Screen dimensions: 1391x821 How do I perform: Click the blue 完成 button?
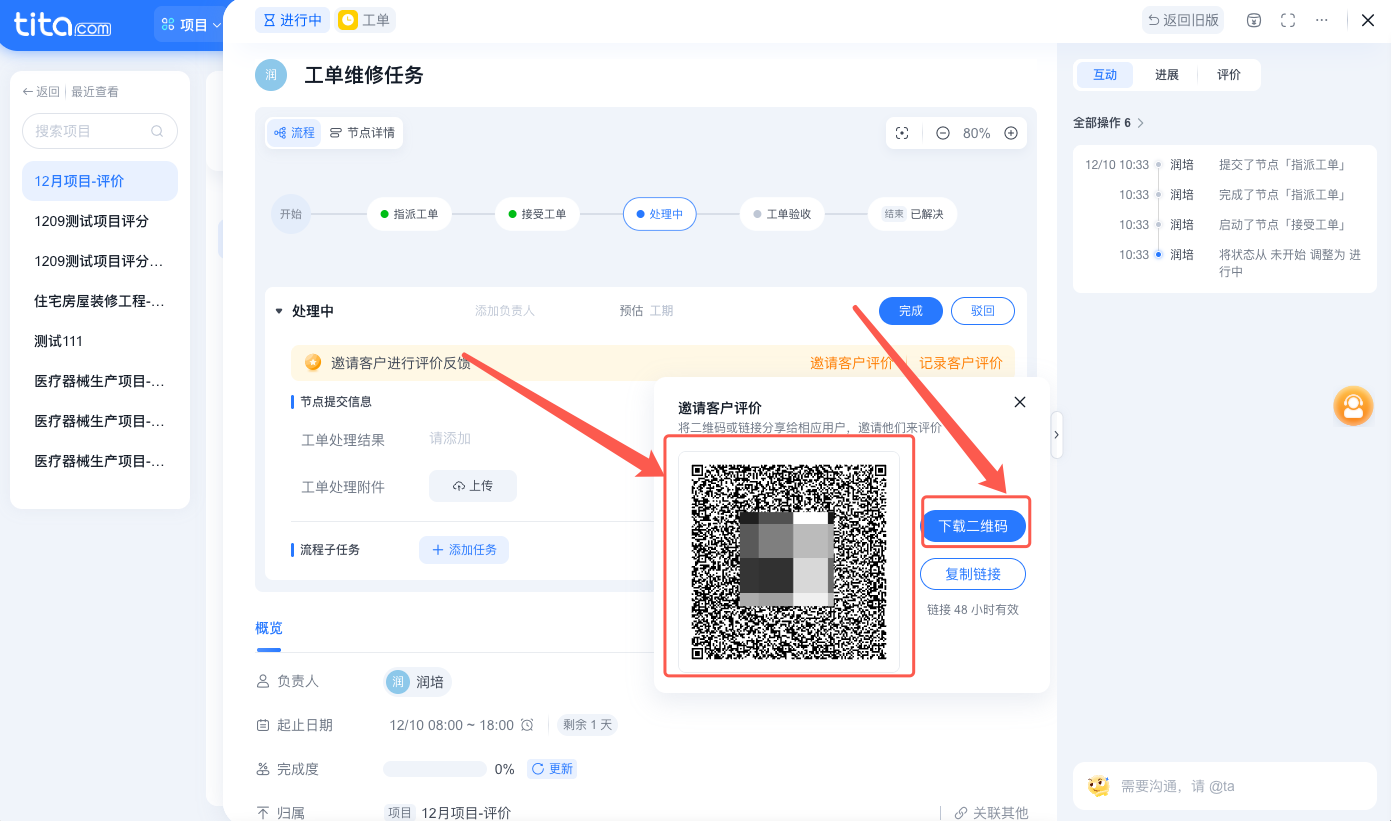click(911, 311)
